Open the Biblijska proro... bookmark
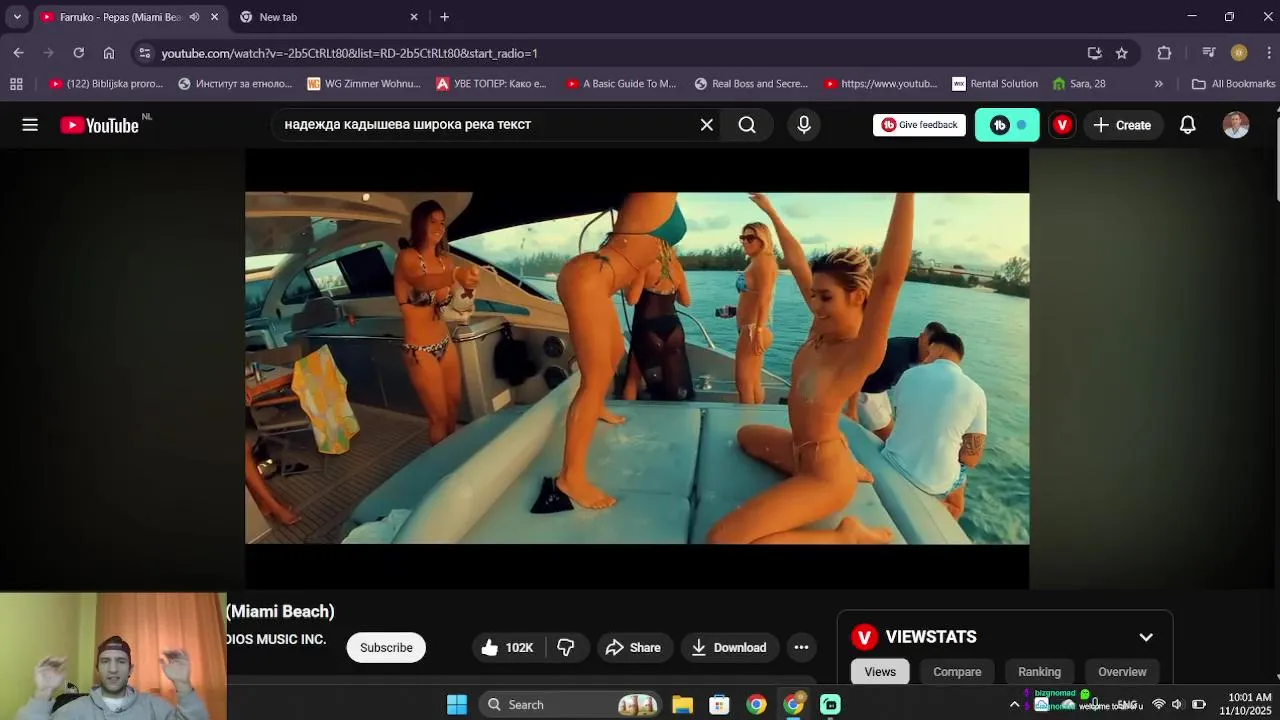This screenshot has width=1280, height=720. (106, 84)
